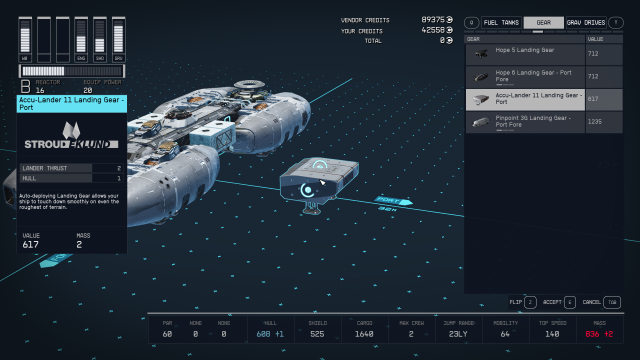This screenshot has width=640, height=360.
Task: Click the Max Crew stat
Action: click(411, 330)
